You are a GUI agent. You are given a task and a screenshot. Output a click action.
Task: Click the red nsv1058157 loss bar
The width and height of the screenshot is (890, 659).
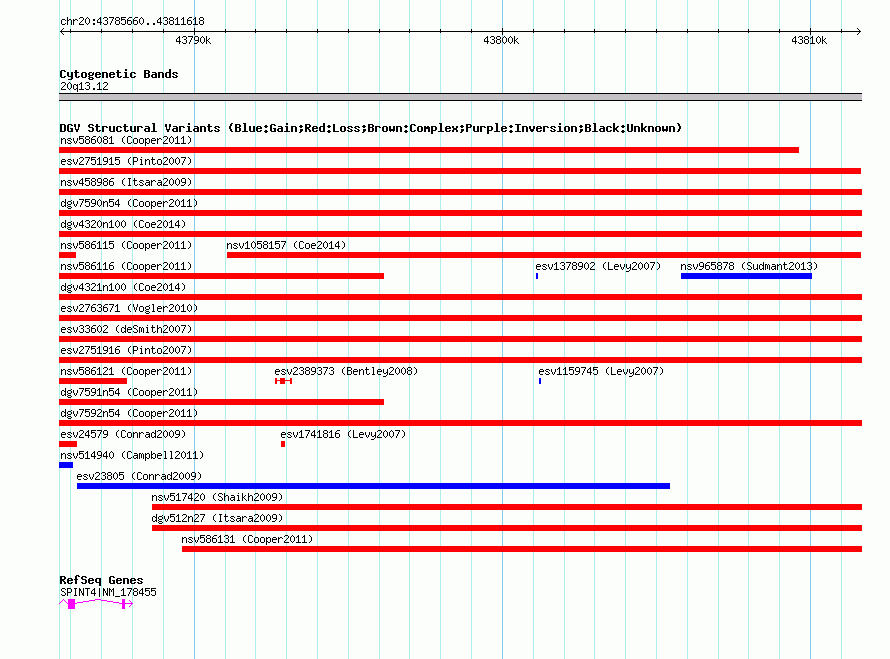pyautogui.click(x=544, y=255)
